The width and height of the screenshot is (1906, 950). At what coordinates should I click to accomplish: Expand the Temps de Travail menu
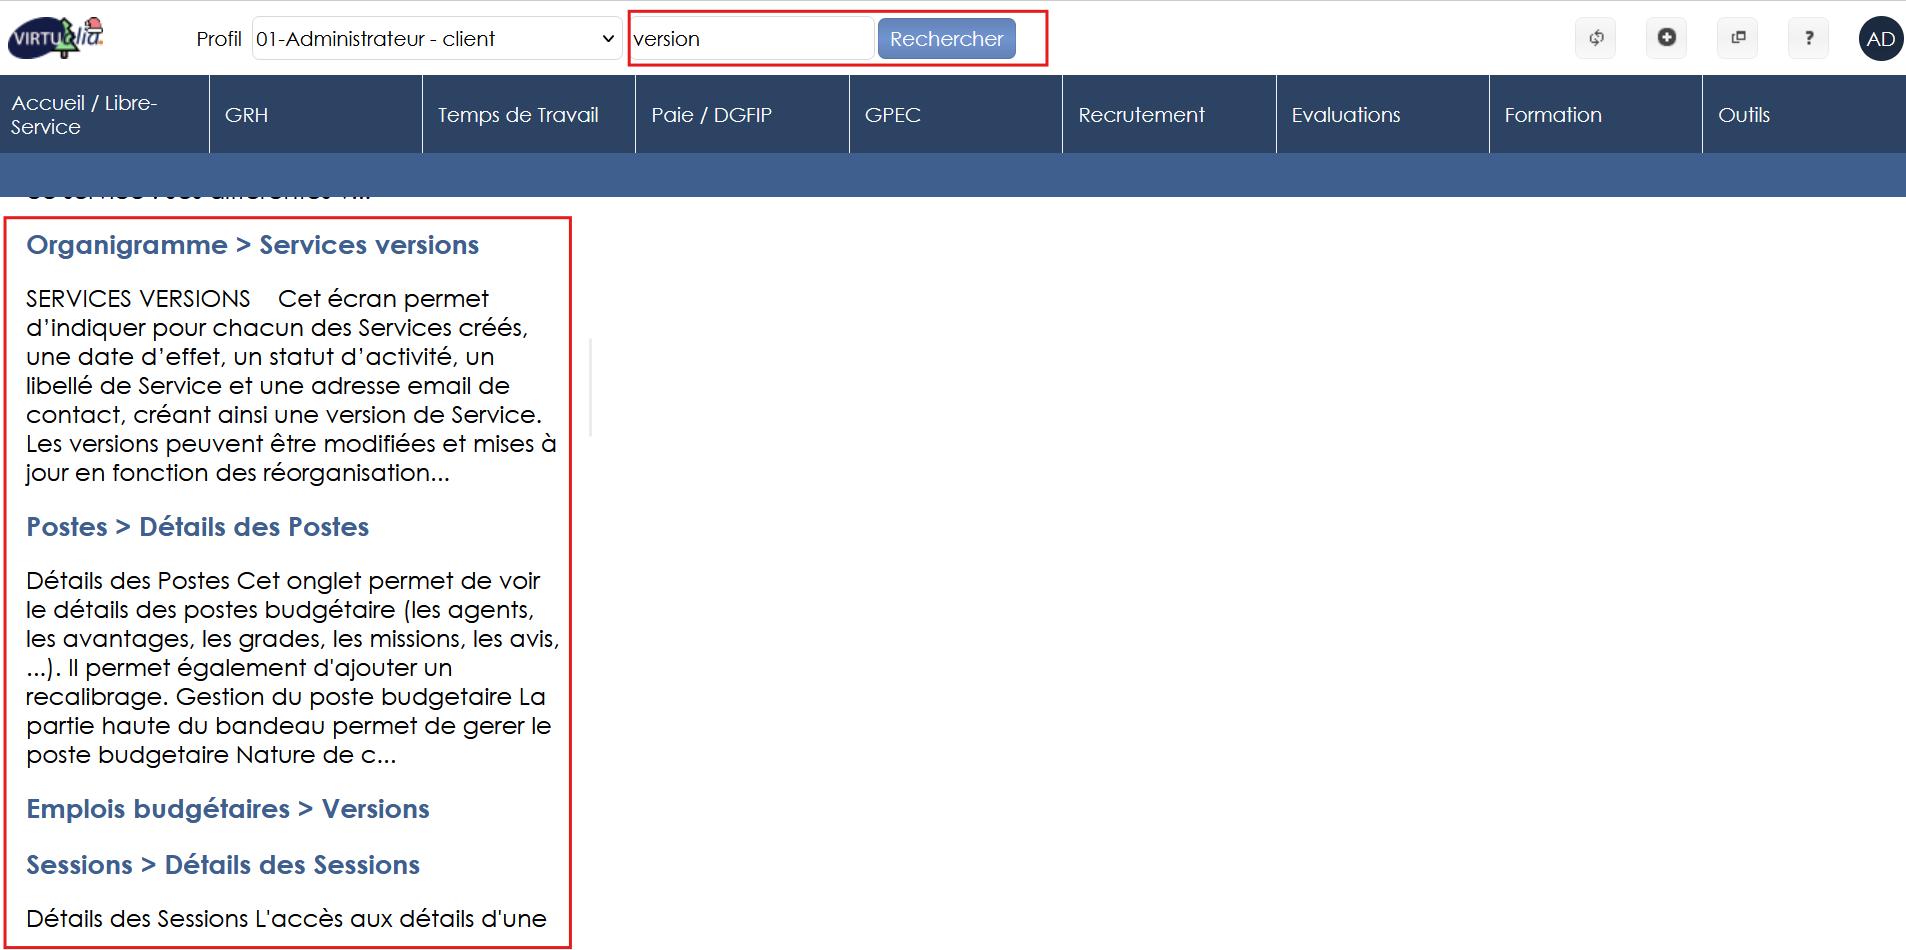(x=528, y=115)
